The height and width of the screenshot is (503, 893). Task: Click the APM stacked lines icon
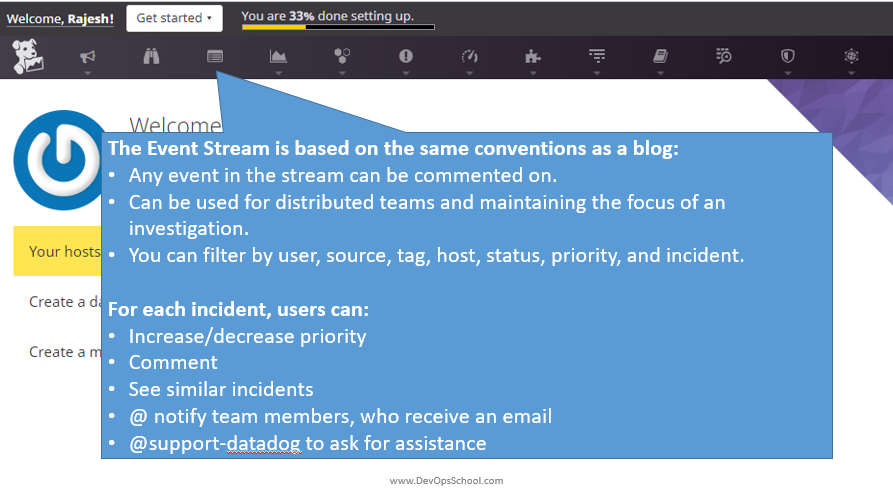597,57
